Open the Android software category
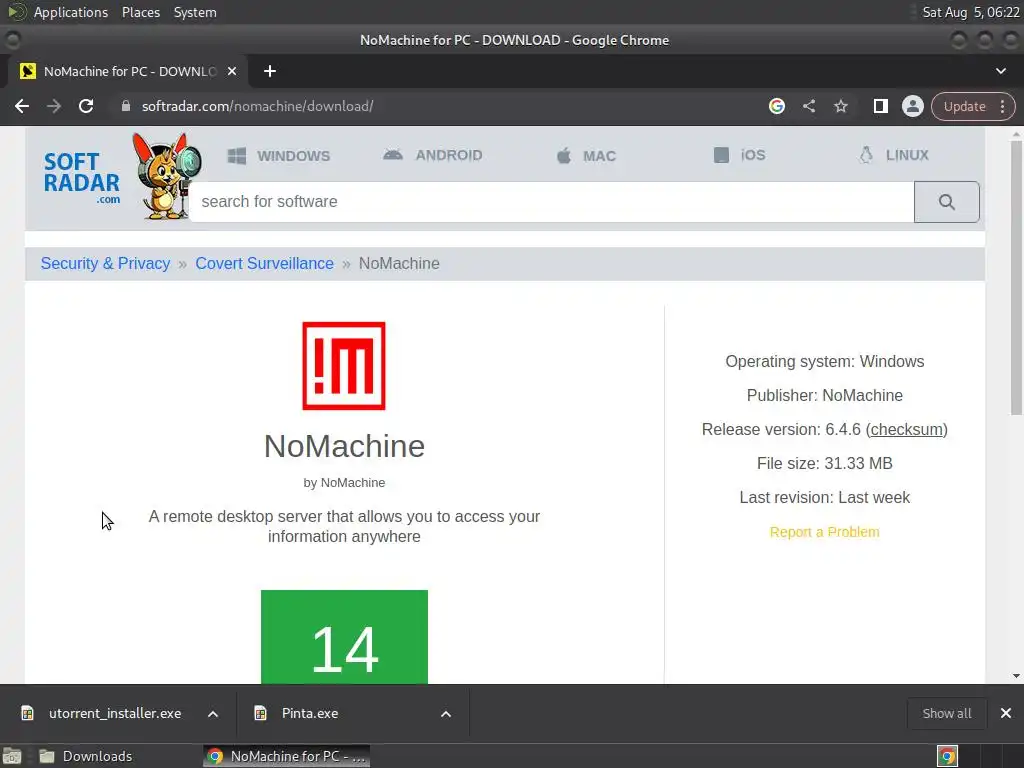This screenshot has height=768, width=1024. [433, 155]
